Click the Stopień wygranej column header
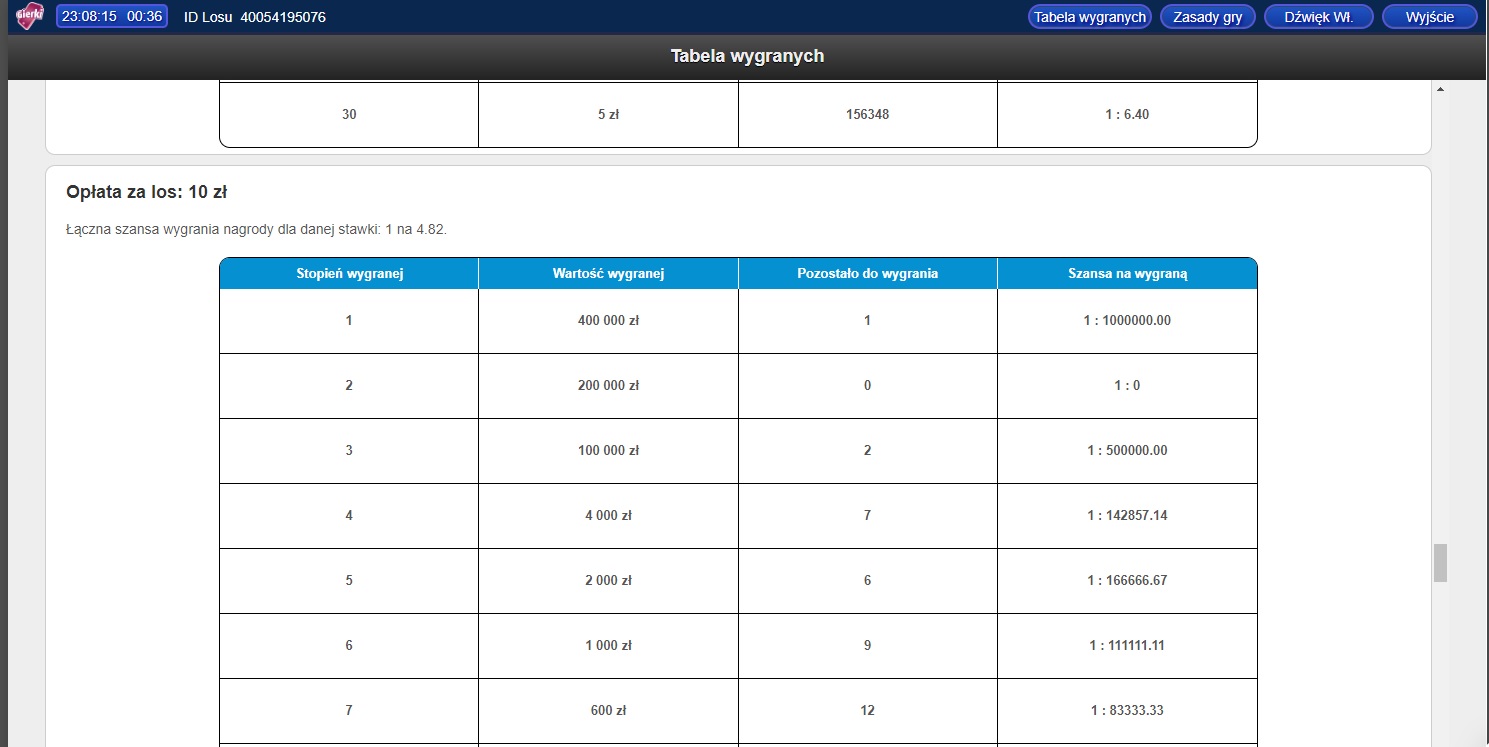Image resolution: width=1489 pixels, height=747 pixels. (349, 274)
